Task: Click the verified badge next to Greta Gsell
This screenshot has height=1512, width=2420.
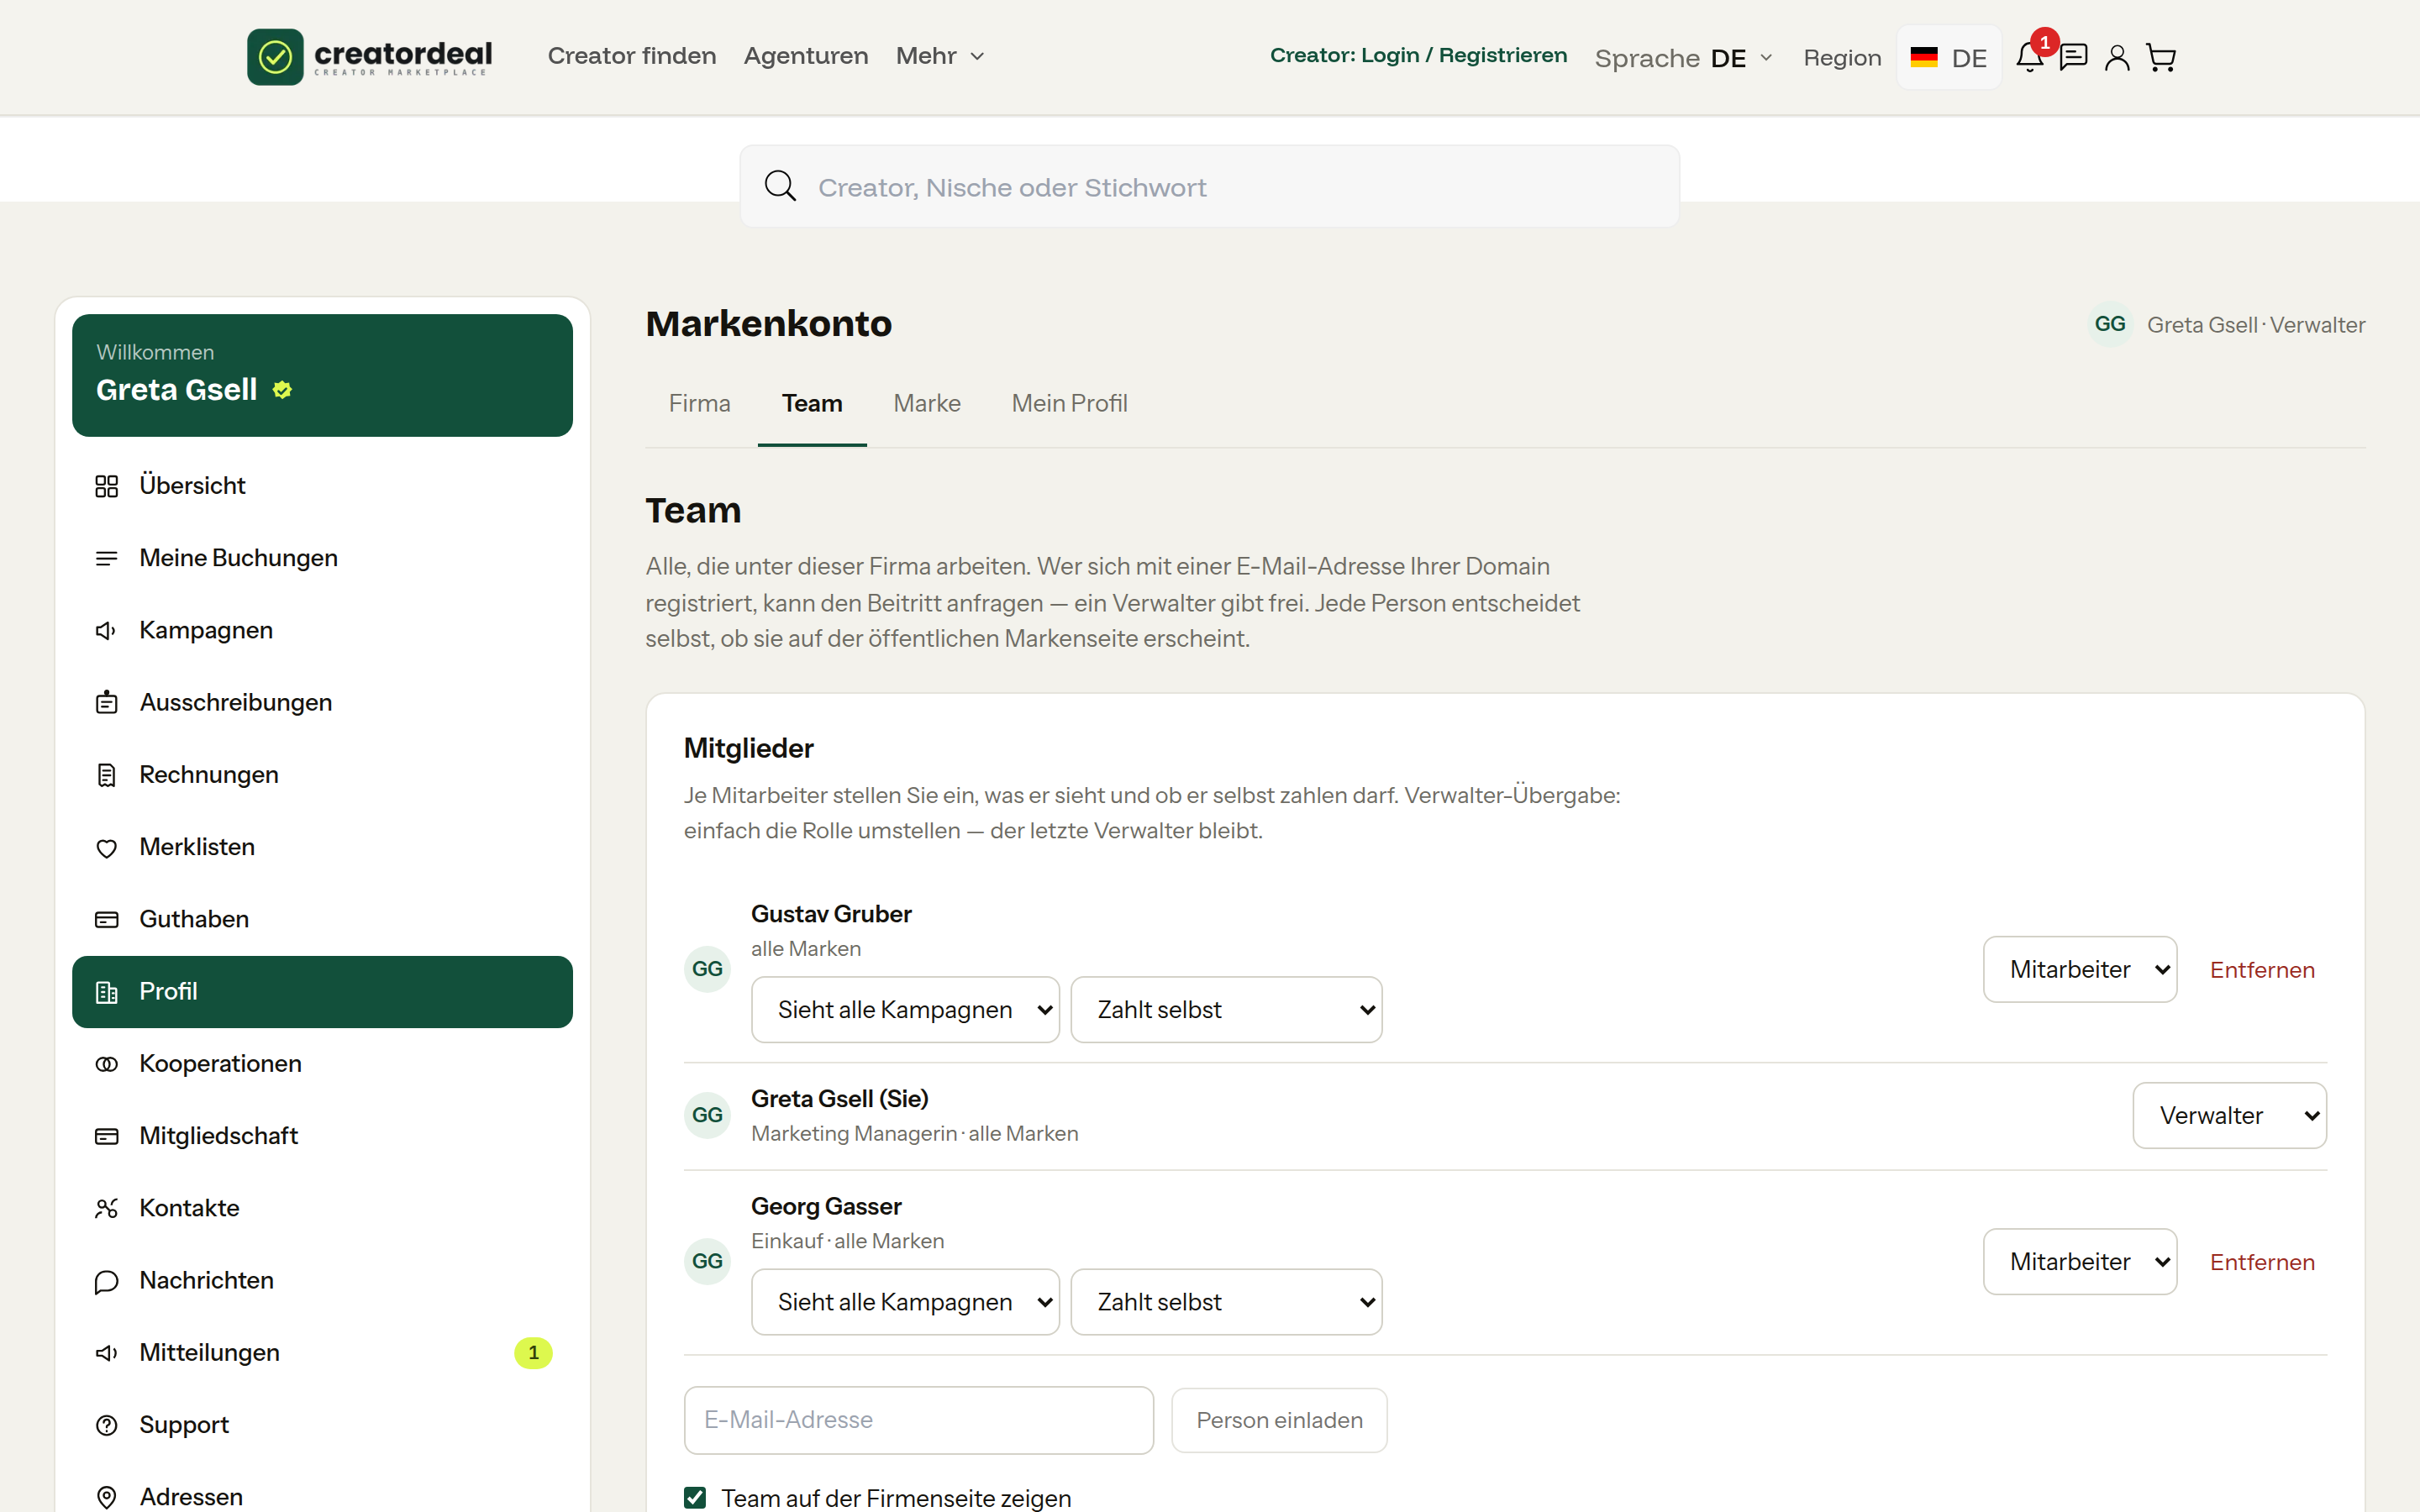Action: coord(282,390)
